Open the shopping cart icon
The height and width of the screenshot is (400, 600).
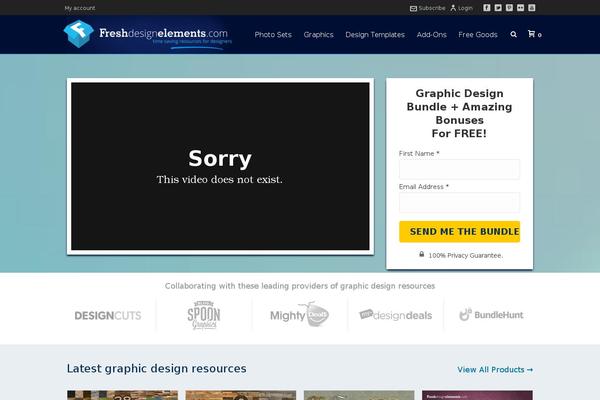pyautogui.click(x=534, y=34)
